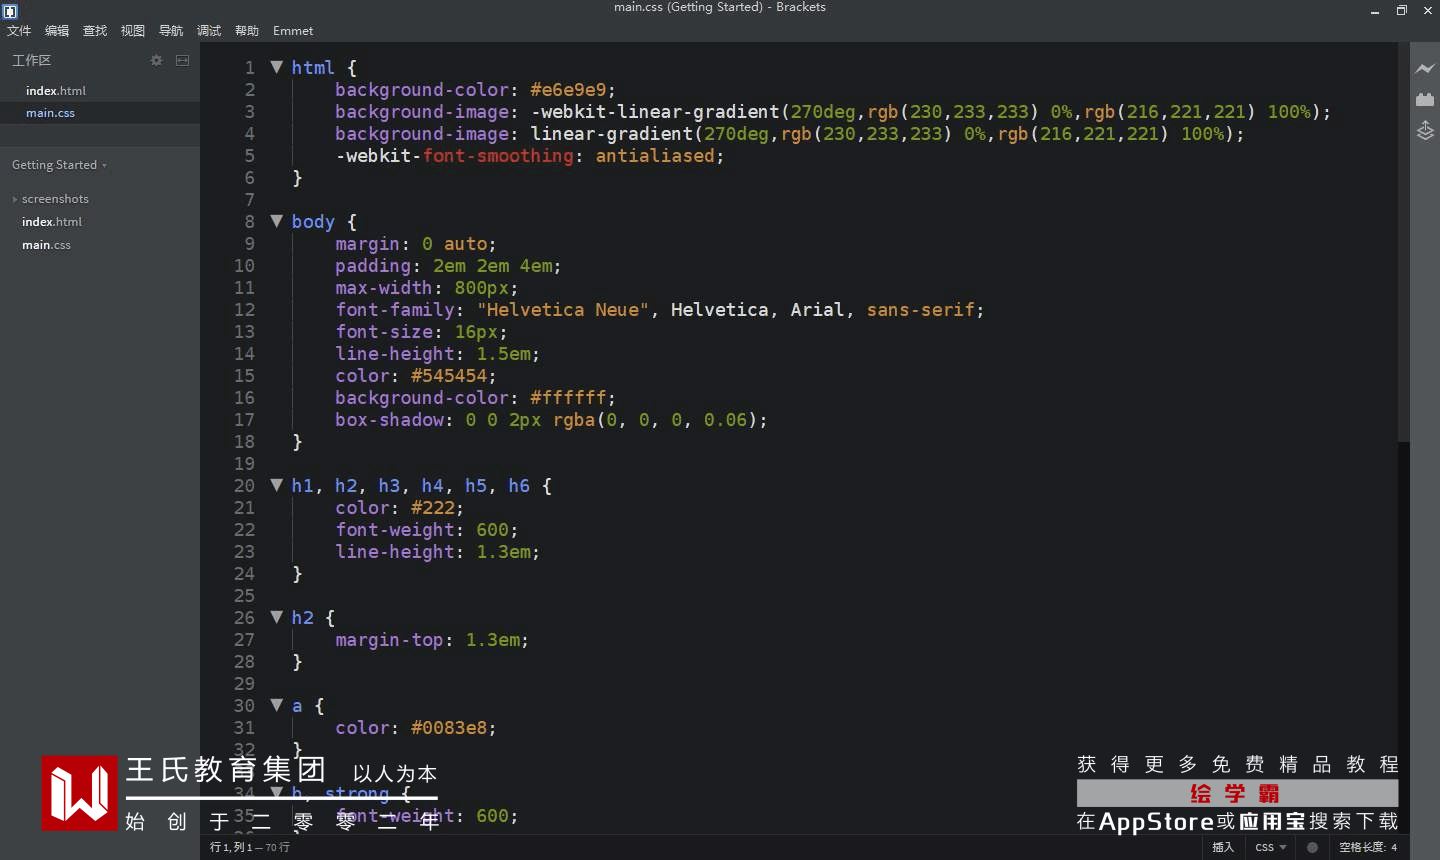Open the 视图 menu
Viewport: 1440px width, 860px height.
pyautogui.click(x=133, y=31)
